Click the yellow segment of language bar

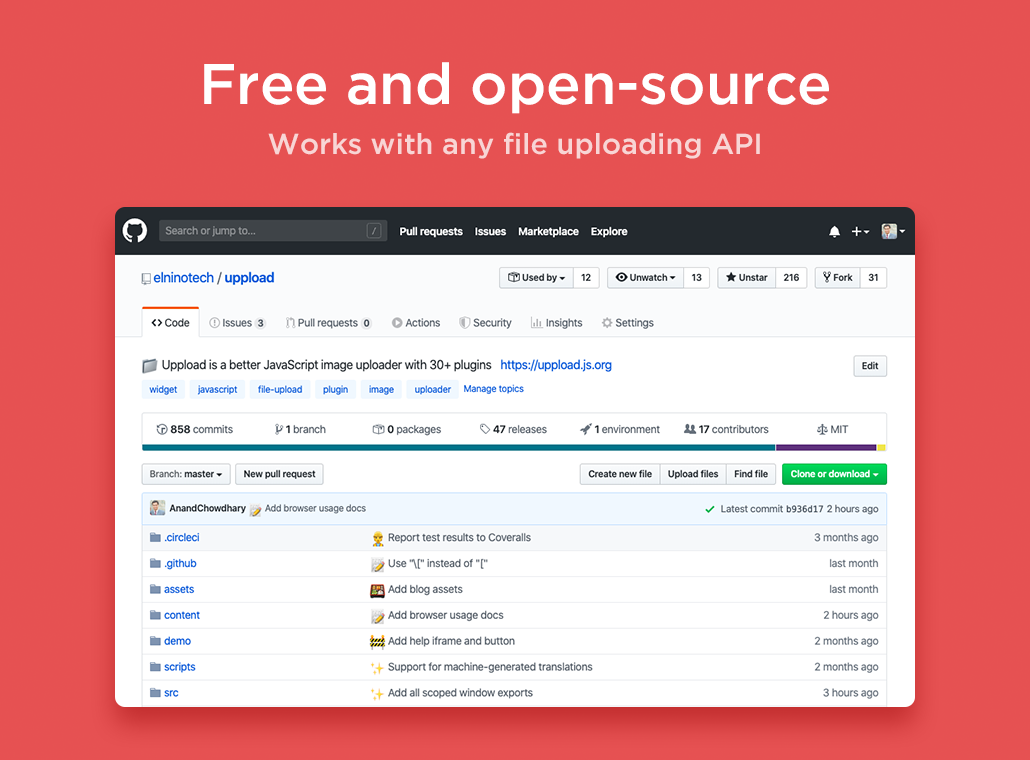click(882, 448)
